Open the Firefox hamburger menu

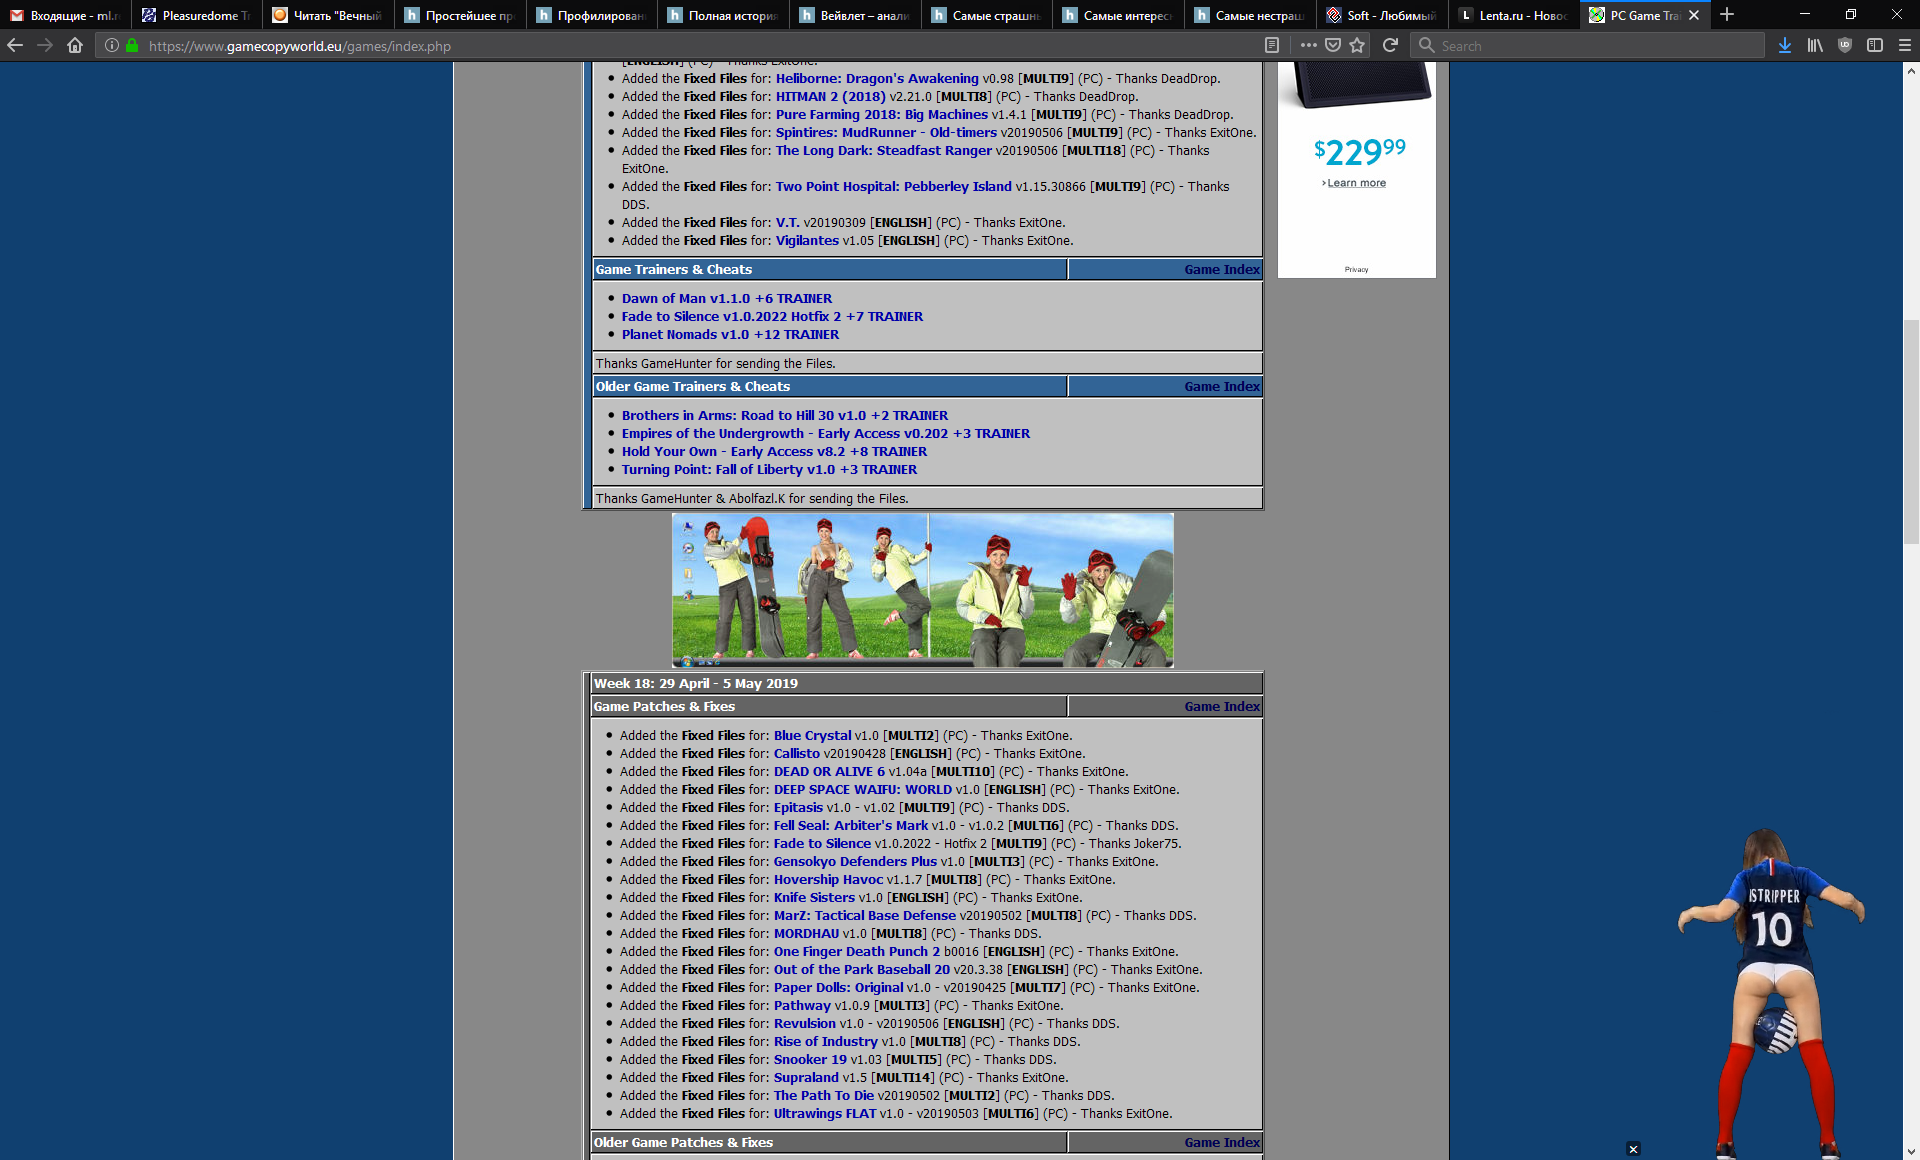pos(1905,45)
